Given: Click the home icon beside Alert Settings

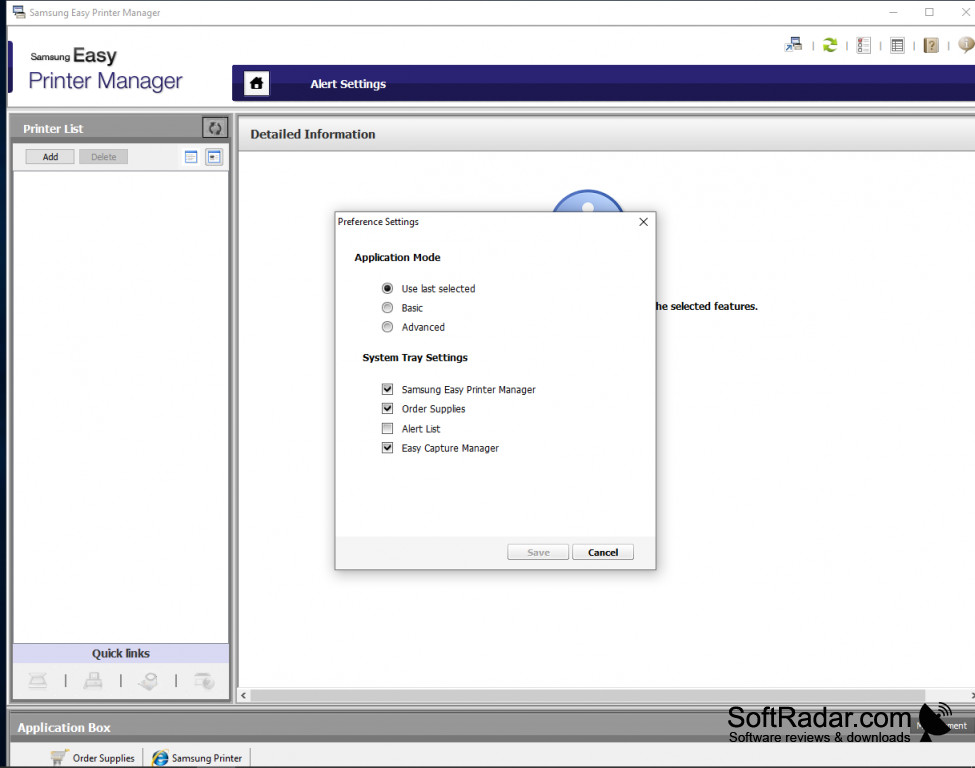Looking at the screenshot, I should click(256, 83).
